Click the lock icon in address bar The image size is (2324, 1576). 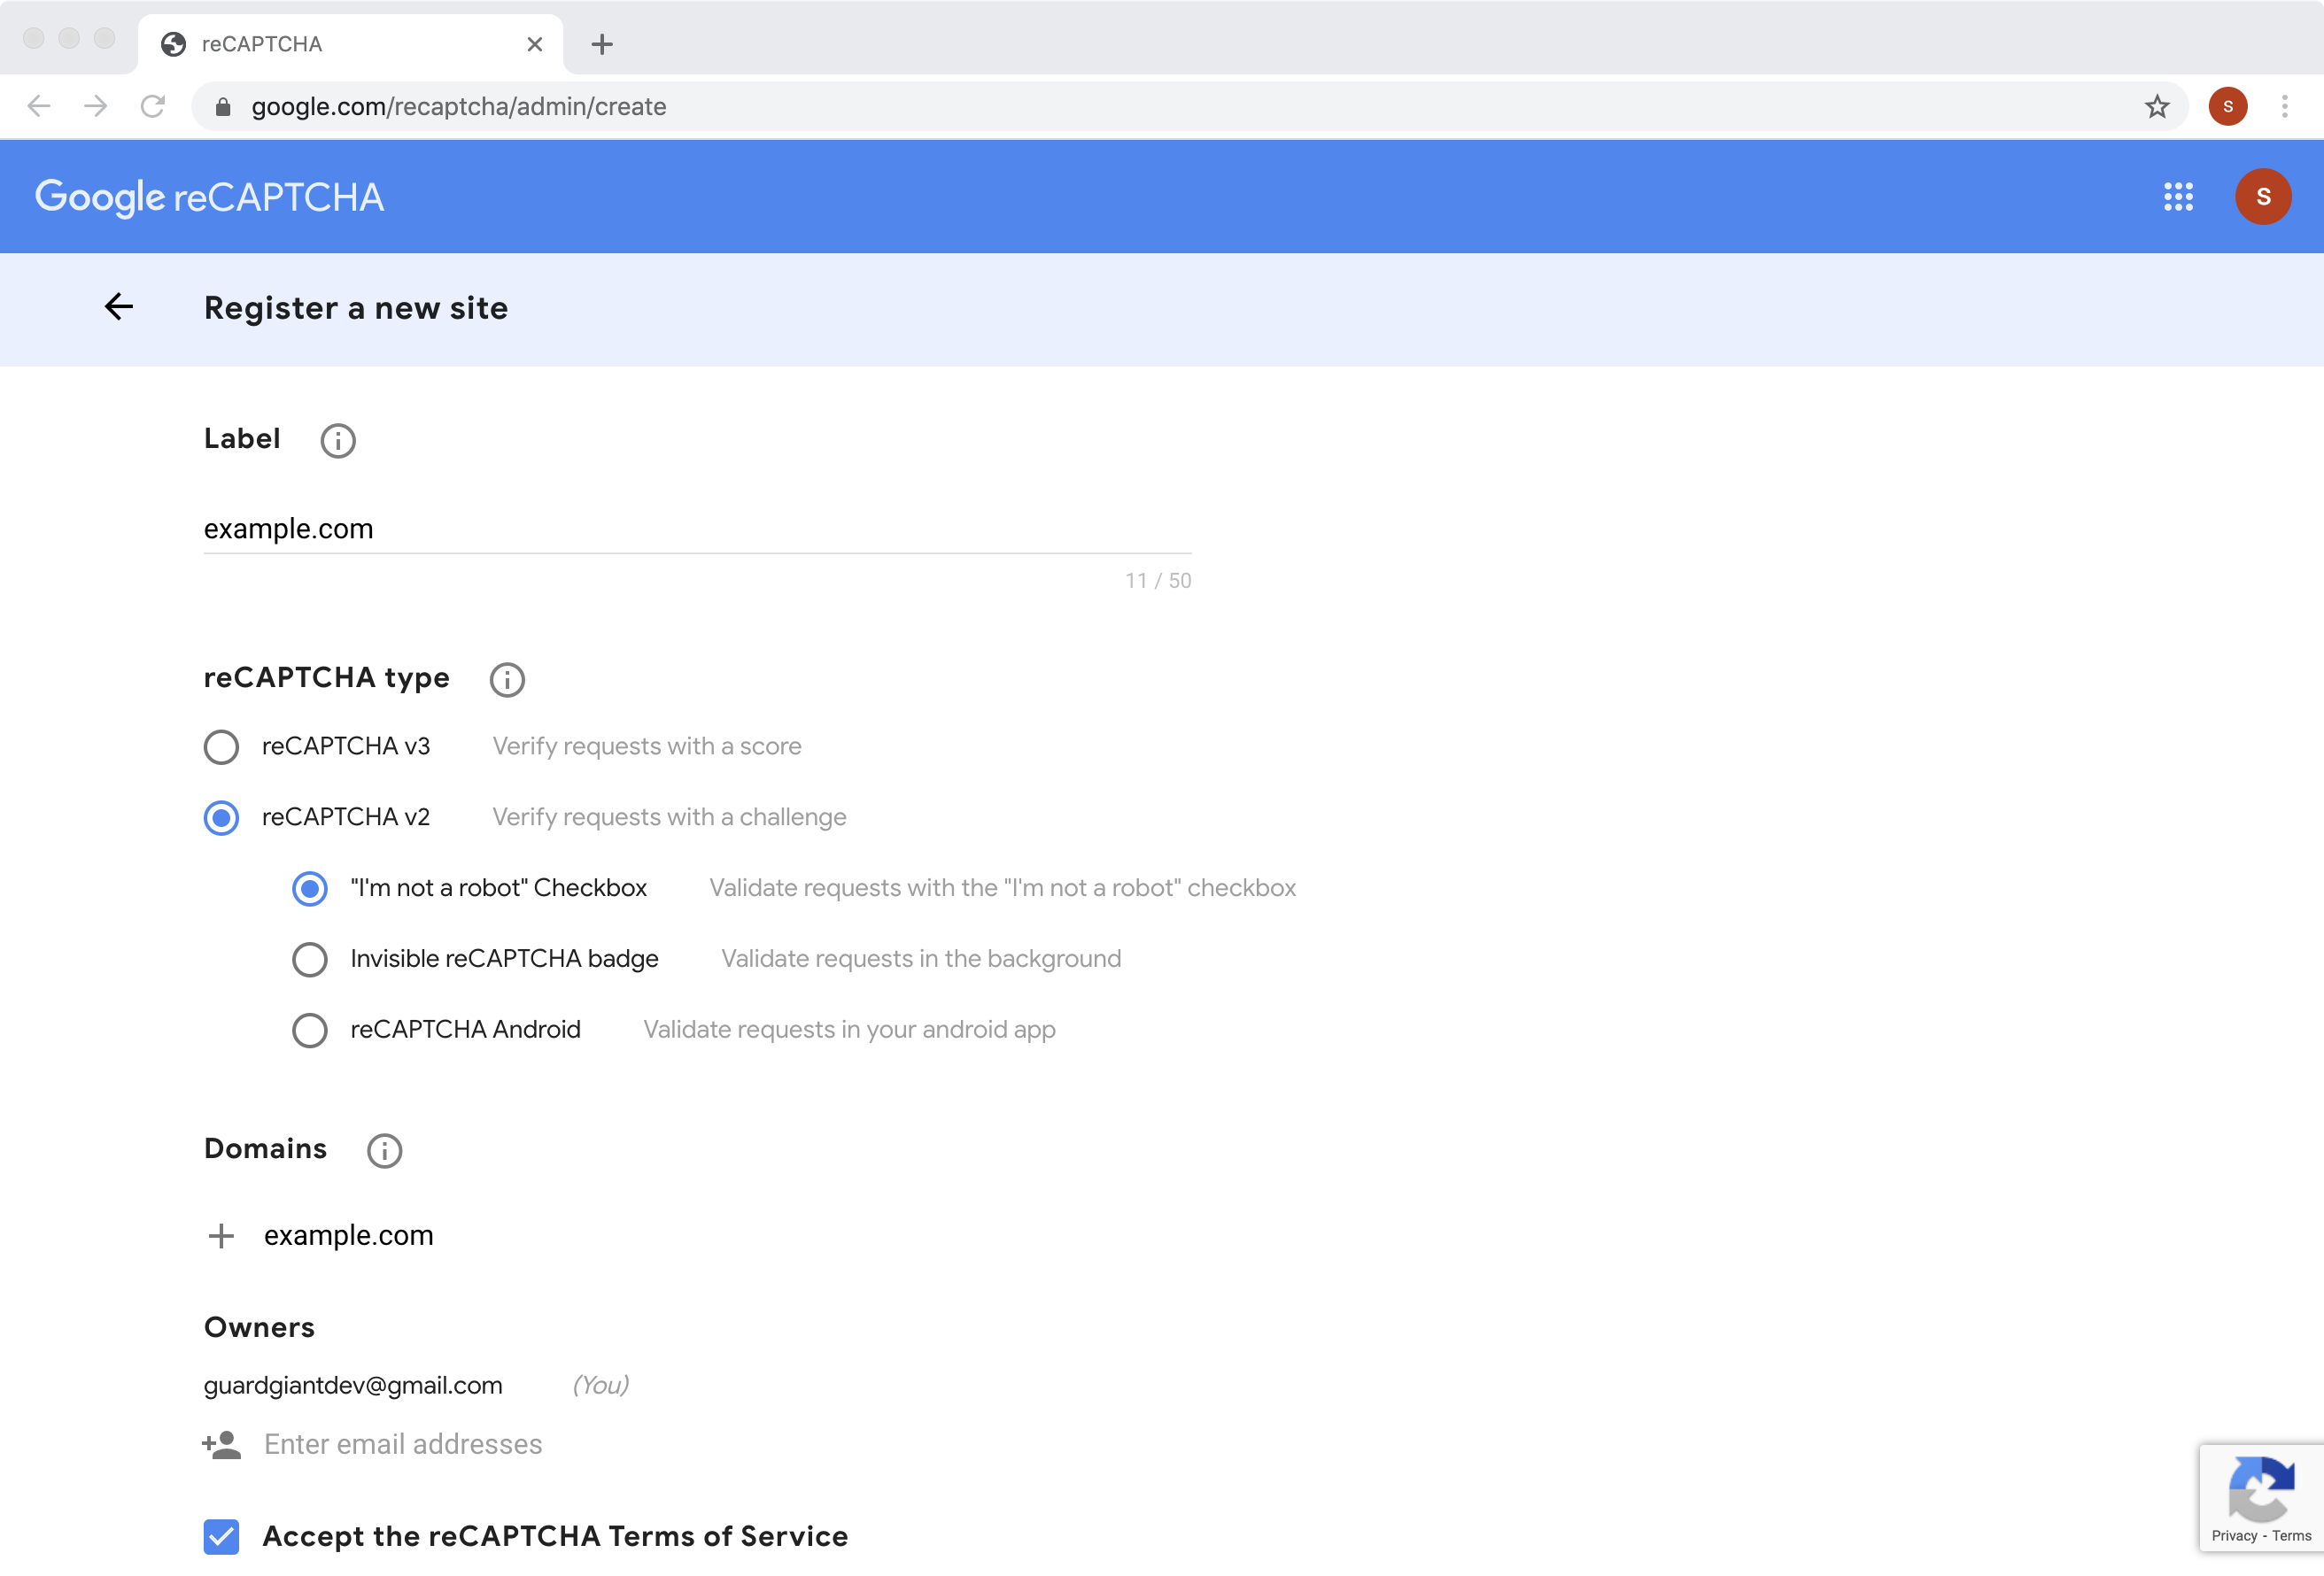point(223,107)
